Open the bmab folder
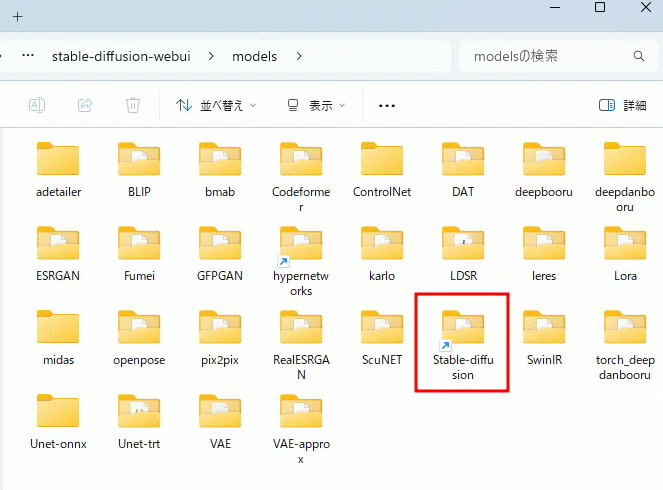 220,171
